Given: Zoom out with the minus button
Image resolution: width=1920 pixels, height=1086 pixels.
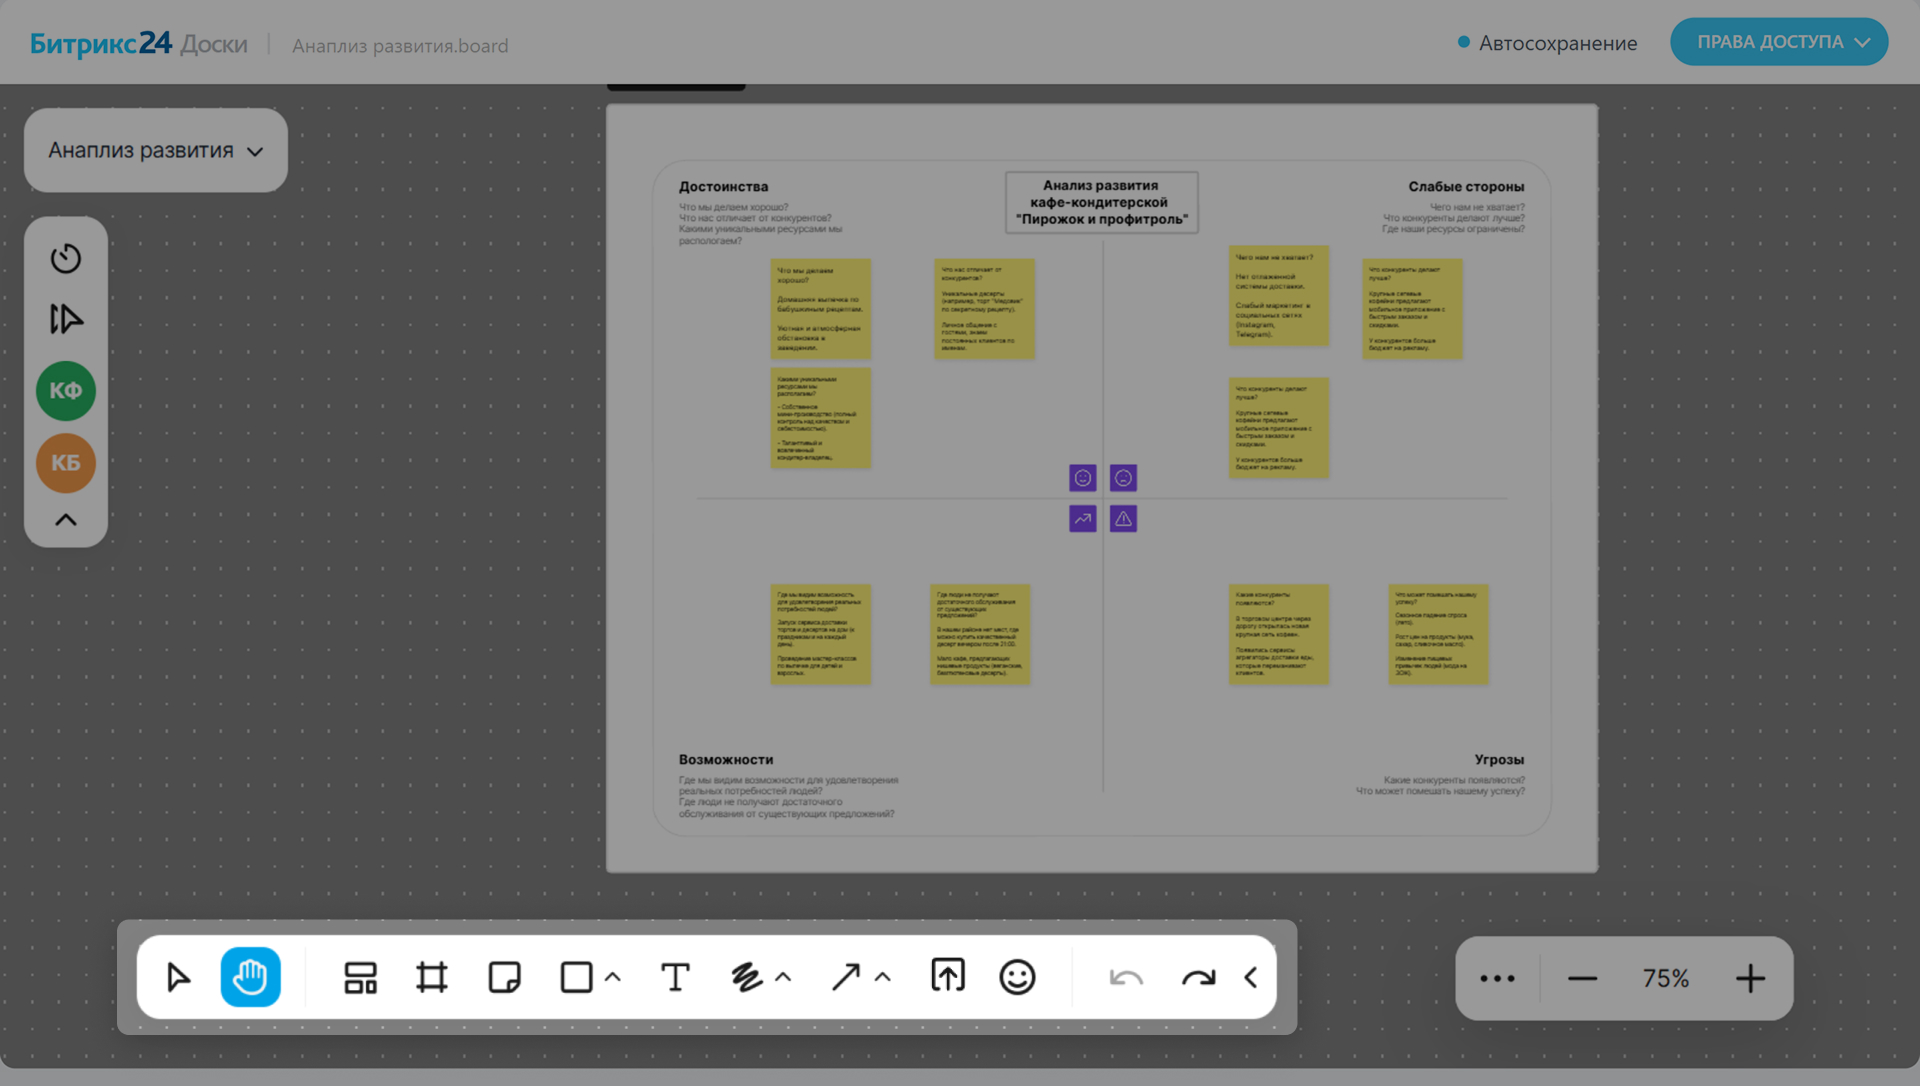Looking at the screenshot, I should (x=1582, y=978).
